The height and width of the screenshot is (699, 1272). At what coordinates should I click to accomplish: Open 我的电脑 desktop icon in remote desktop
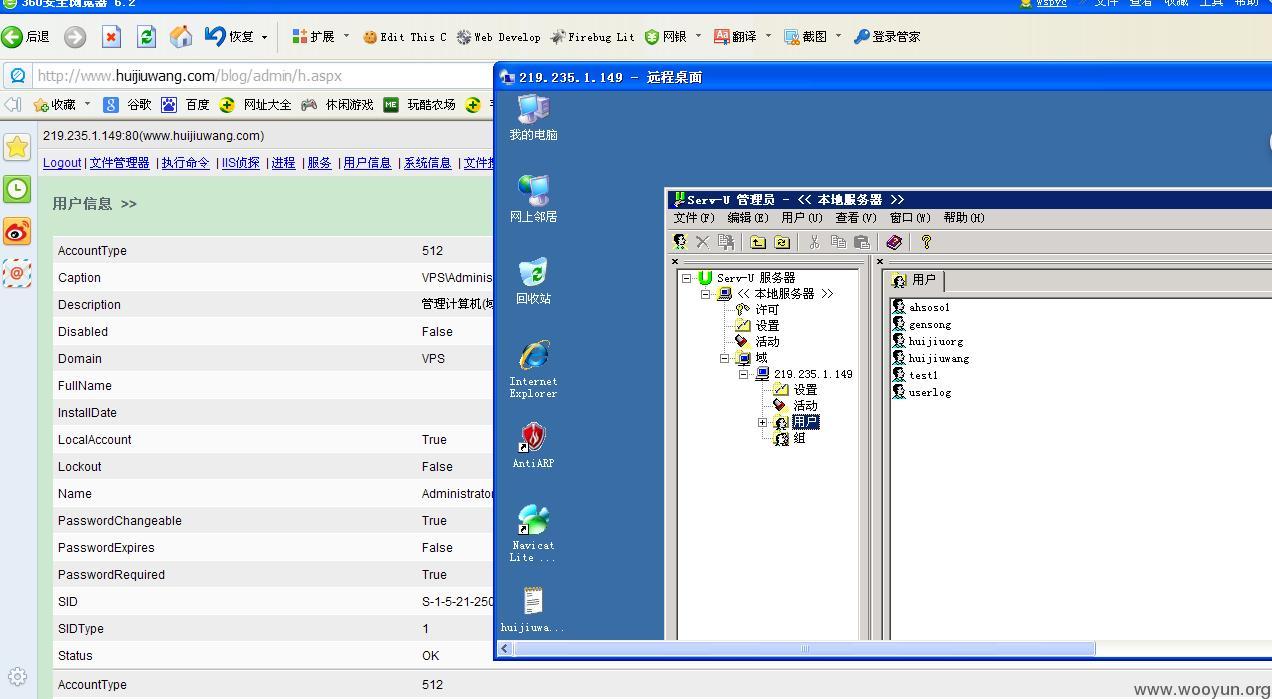coord(533,117)
